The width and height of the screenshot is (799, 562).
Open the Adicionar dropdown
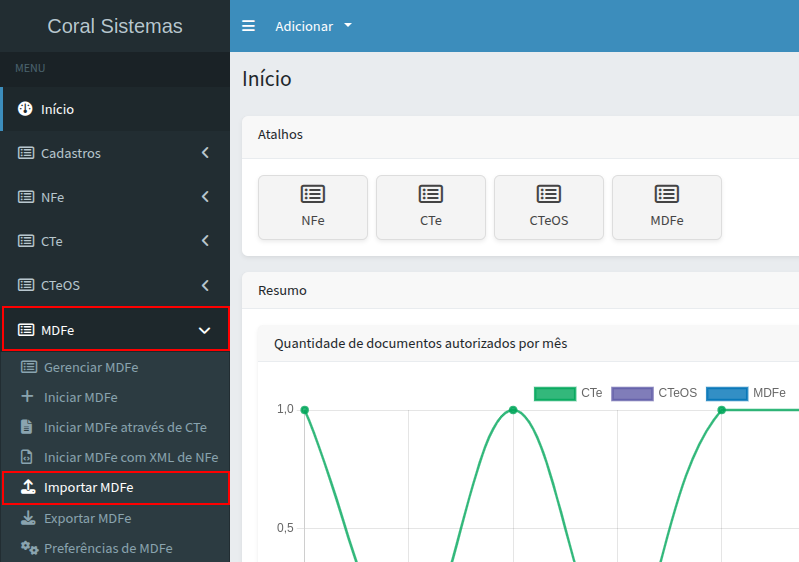pyautogui.click(x=313, y=26)
